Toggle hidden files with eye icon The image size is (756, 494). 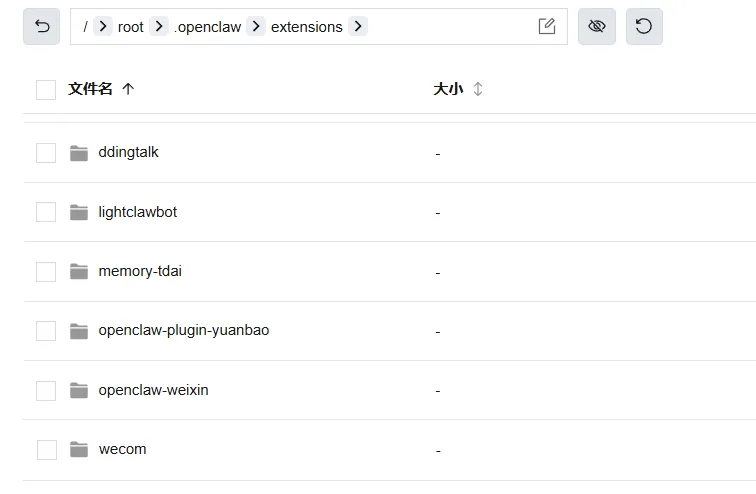(597, 27)
